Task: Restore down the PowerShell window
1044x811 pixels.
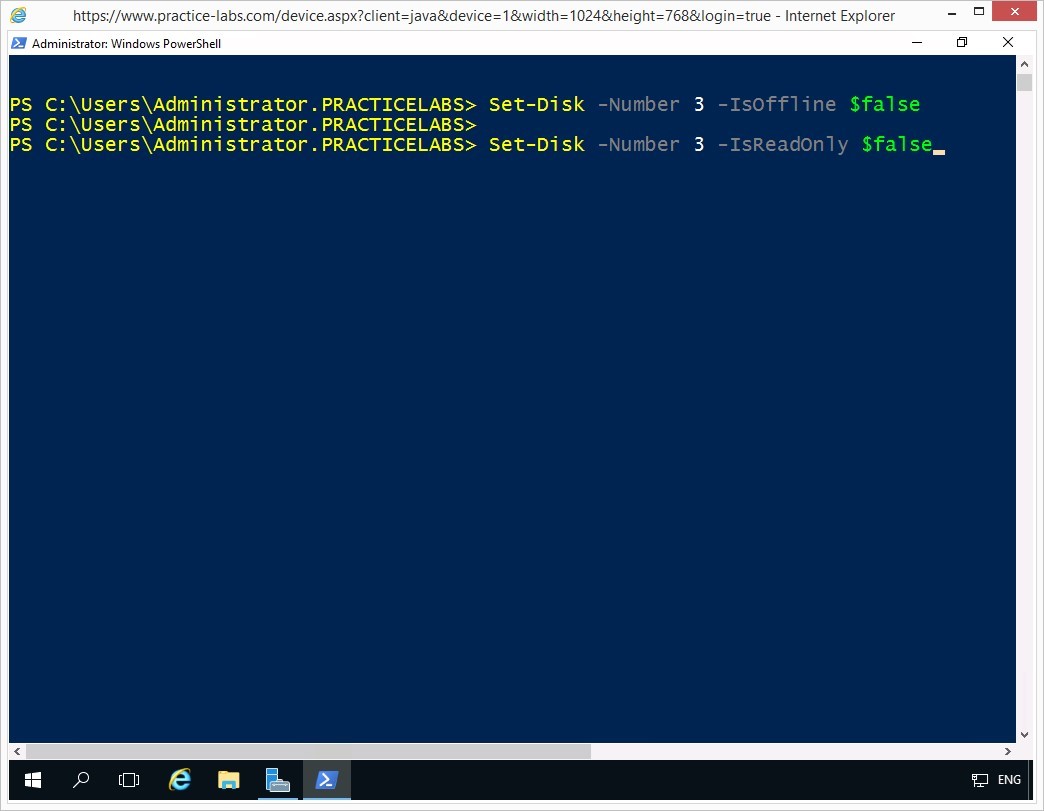Action: pos(962,43)
